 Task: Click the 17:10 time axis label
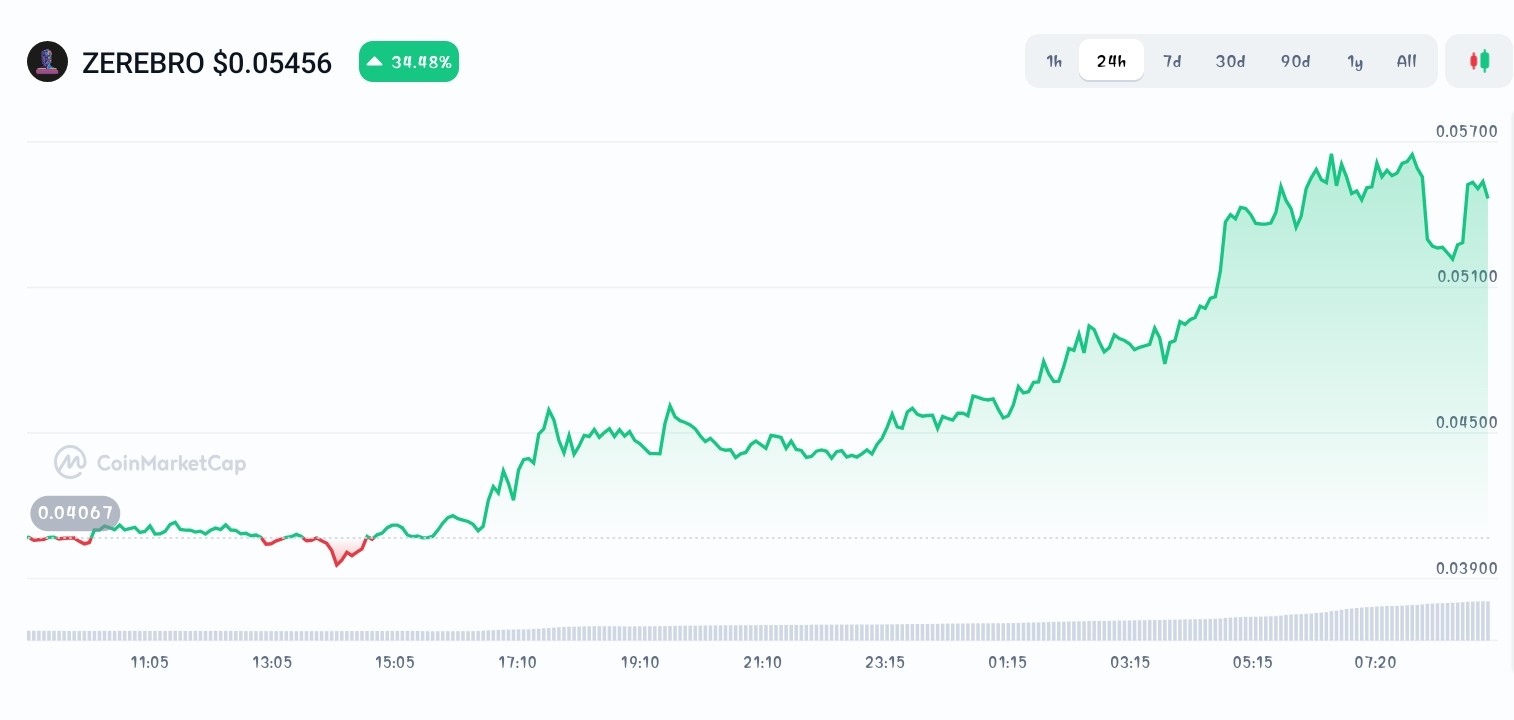coord(517,662)
